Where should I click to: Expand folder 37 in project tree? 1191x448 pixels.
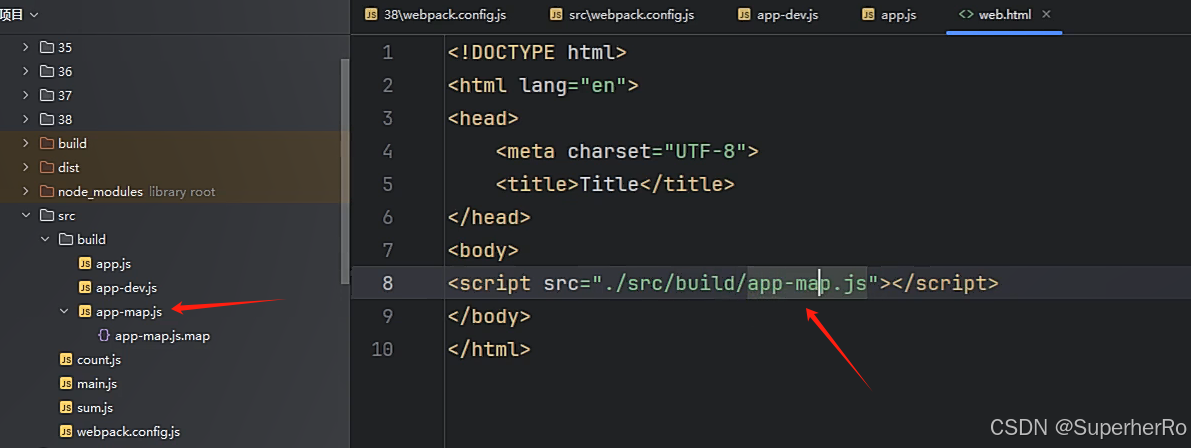coord(26,96)
